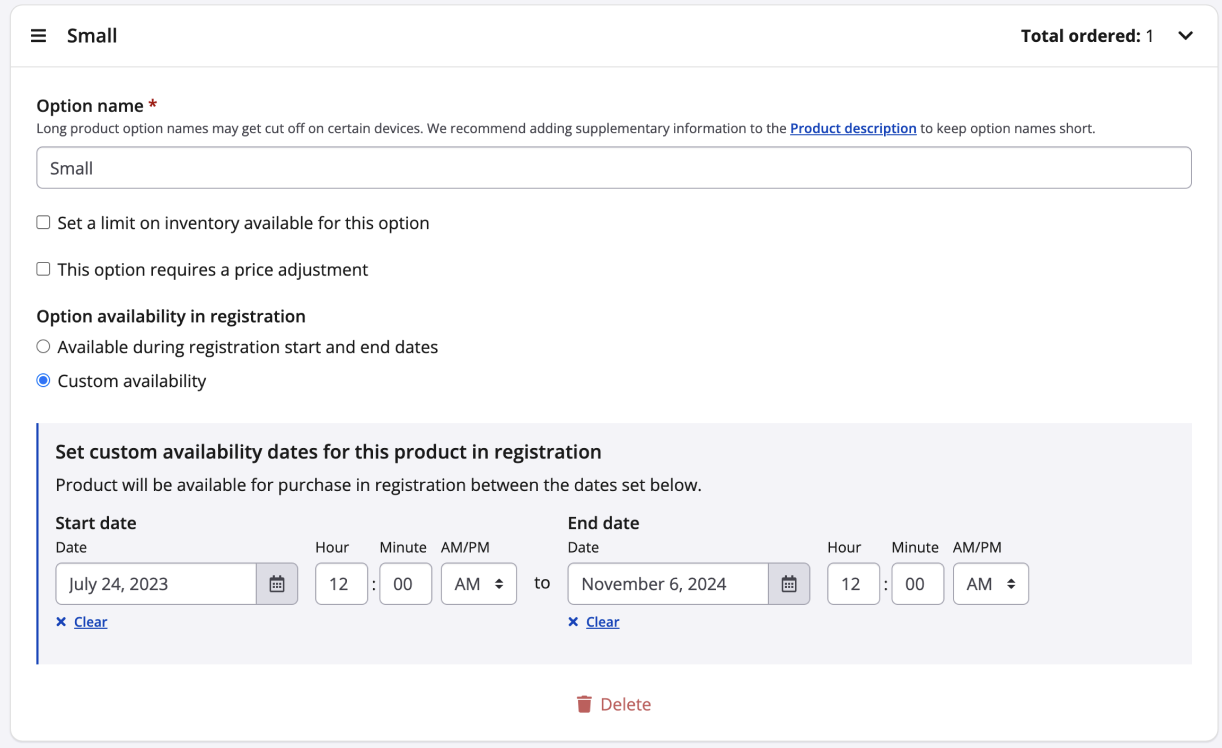
Task: Select Available during registration start and end dates
Action: 43,346
